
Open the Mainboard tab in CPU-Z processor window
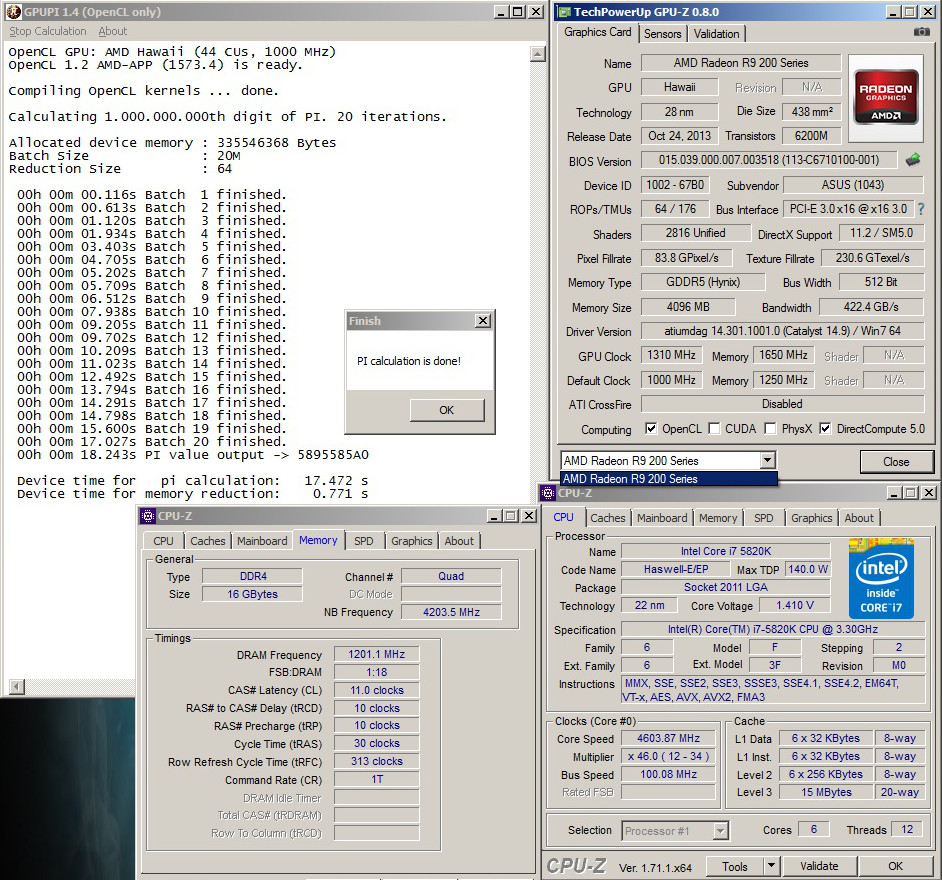click(662, 518)
